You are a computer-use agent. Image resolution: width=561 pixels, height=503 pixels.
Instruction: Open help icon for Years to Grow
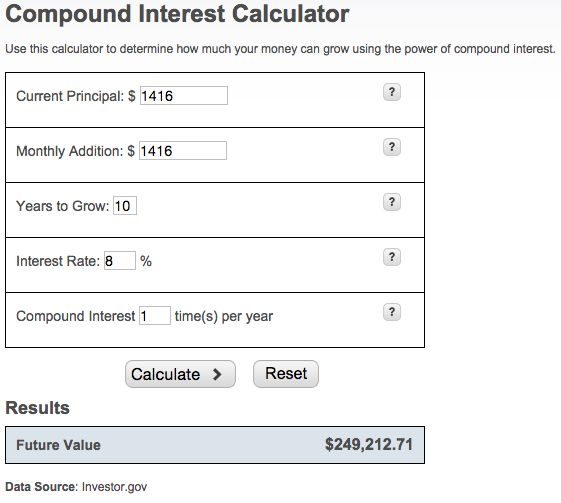coord(392,202)
